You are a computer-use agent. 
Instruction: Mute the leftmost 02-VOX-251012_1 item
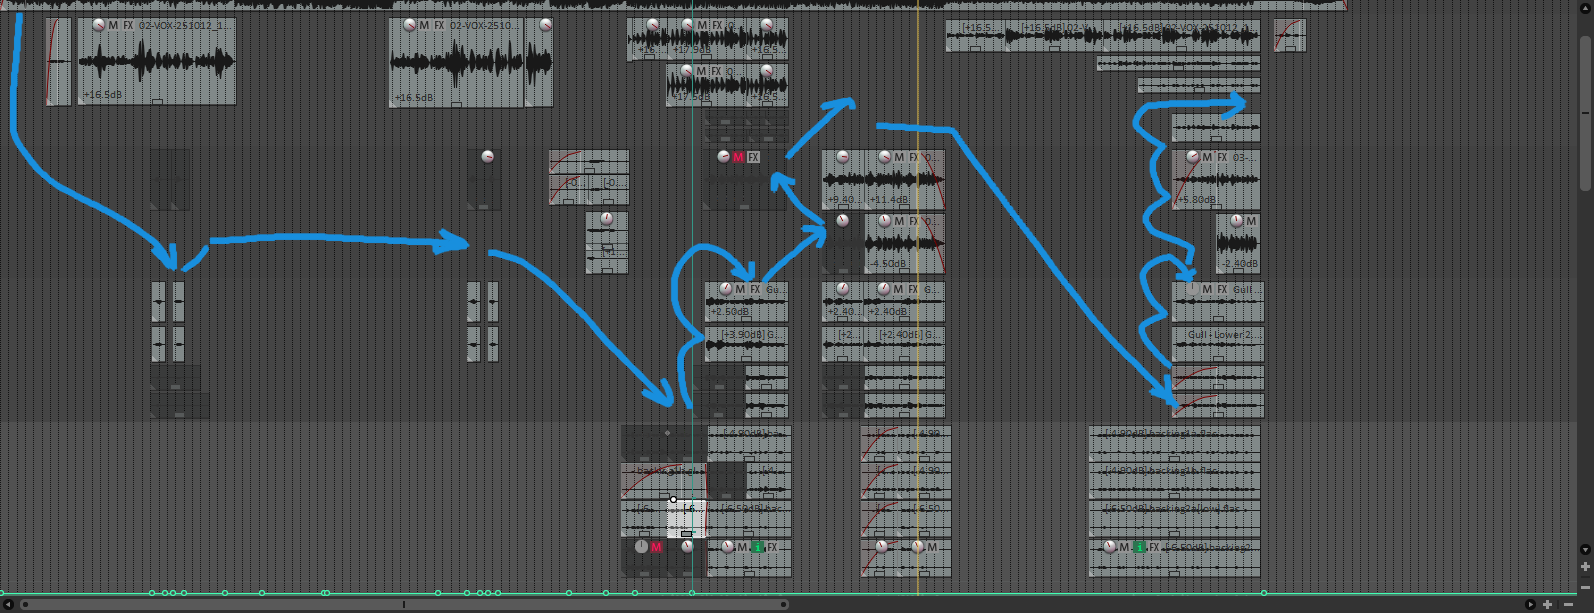coord(113,25)
